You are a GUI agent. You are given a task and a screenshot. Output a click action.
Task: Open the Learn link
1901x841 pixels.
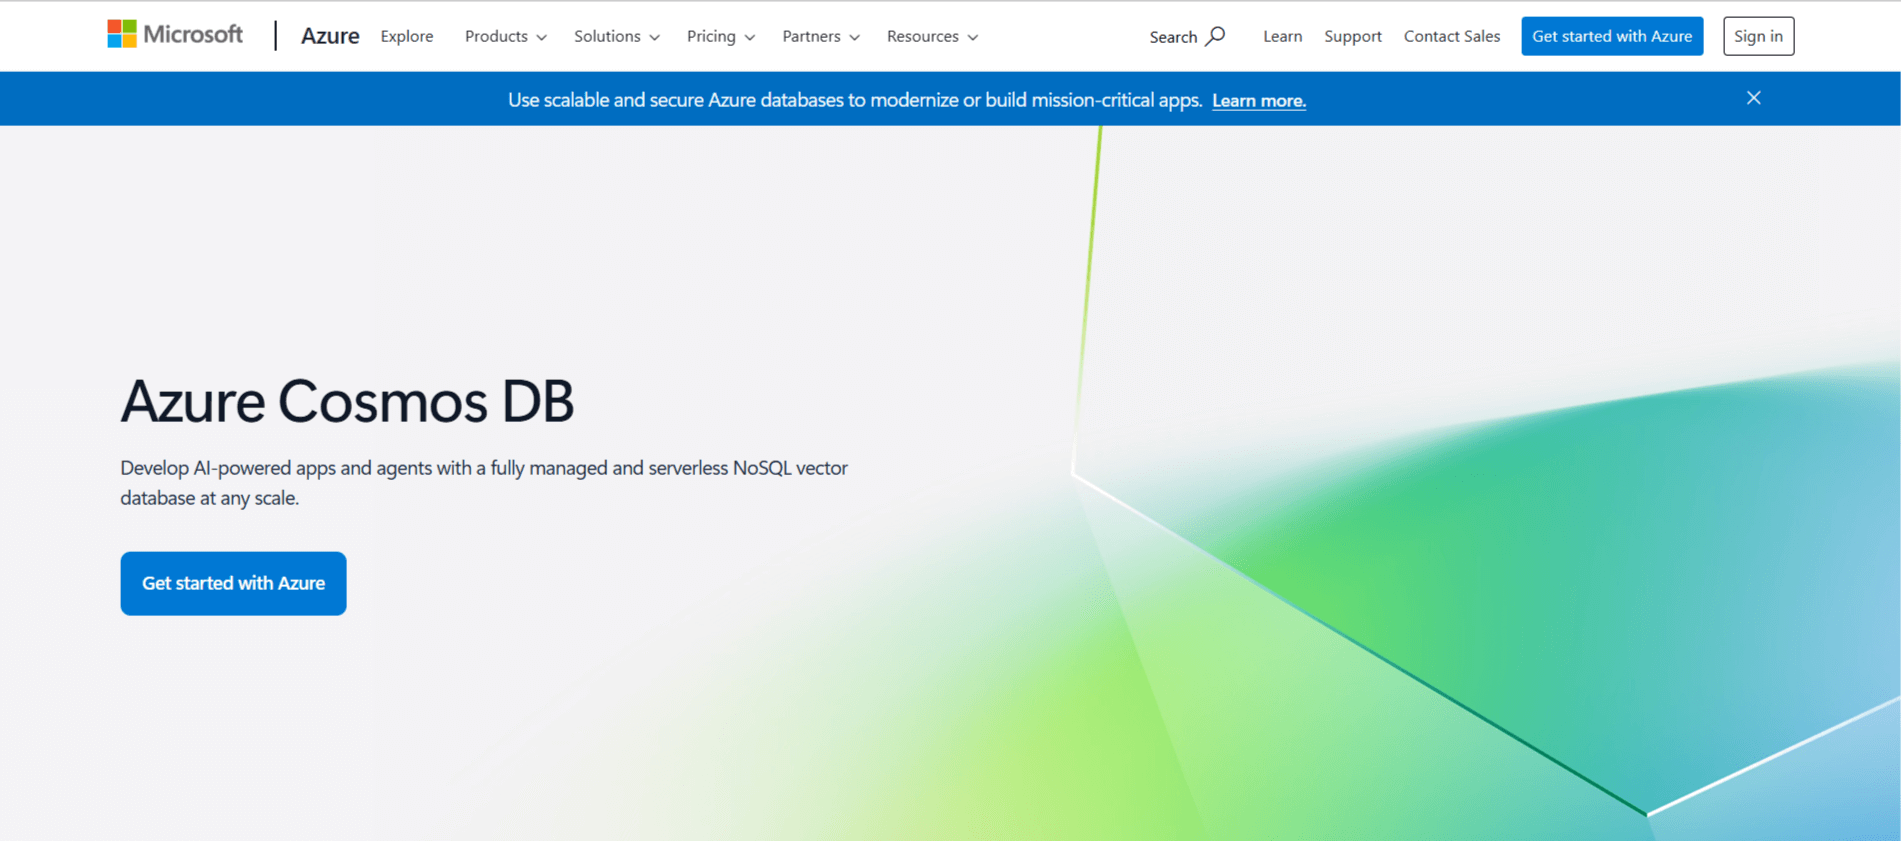[1282, 36]
